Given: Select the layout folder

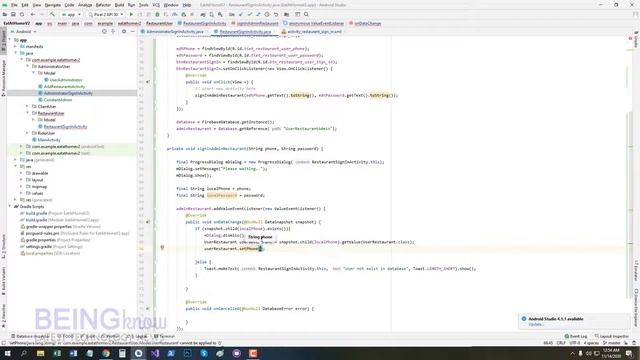Looking at the screenshot, I should 37,180.
